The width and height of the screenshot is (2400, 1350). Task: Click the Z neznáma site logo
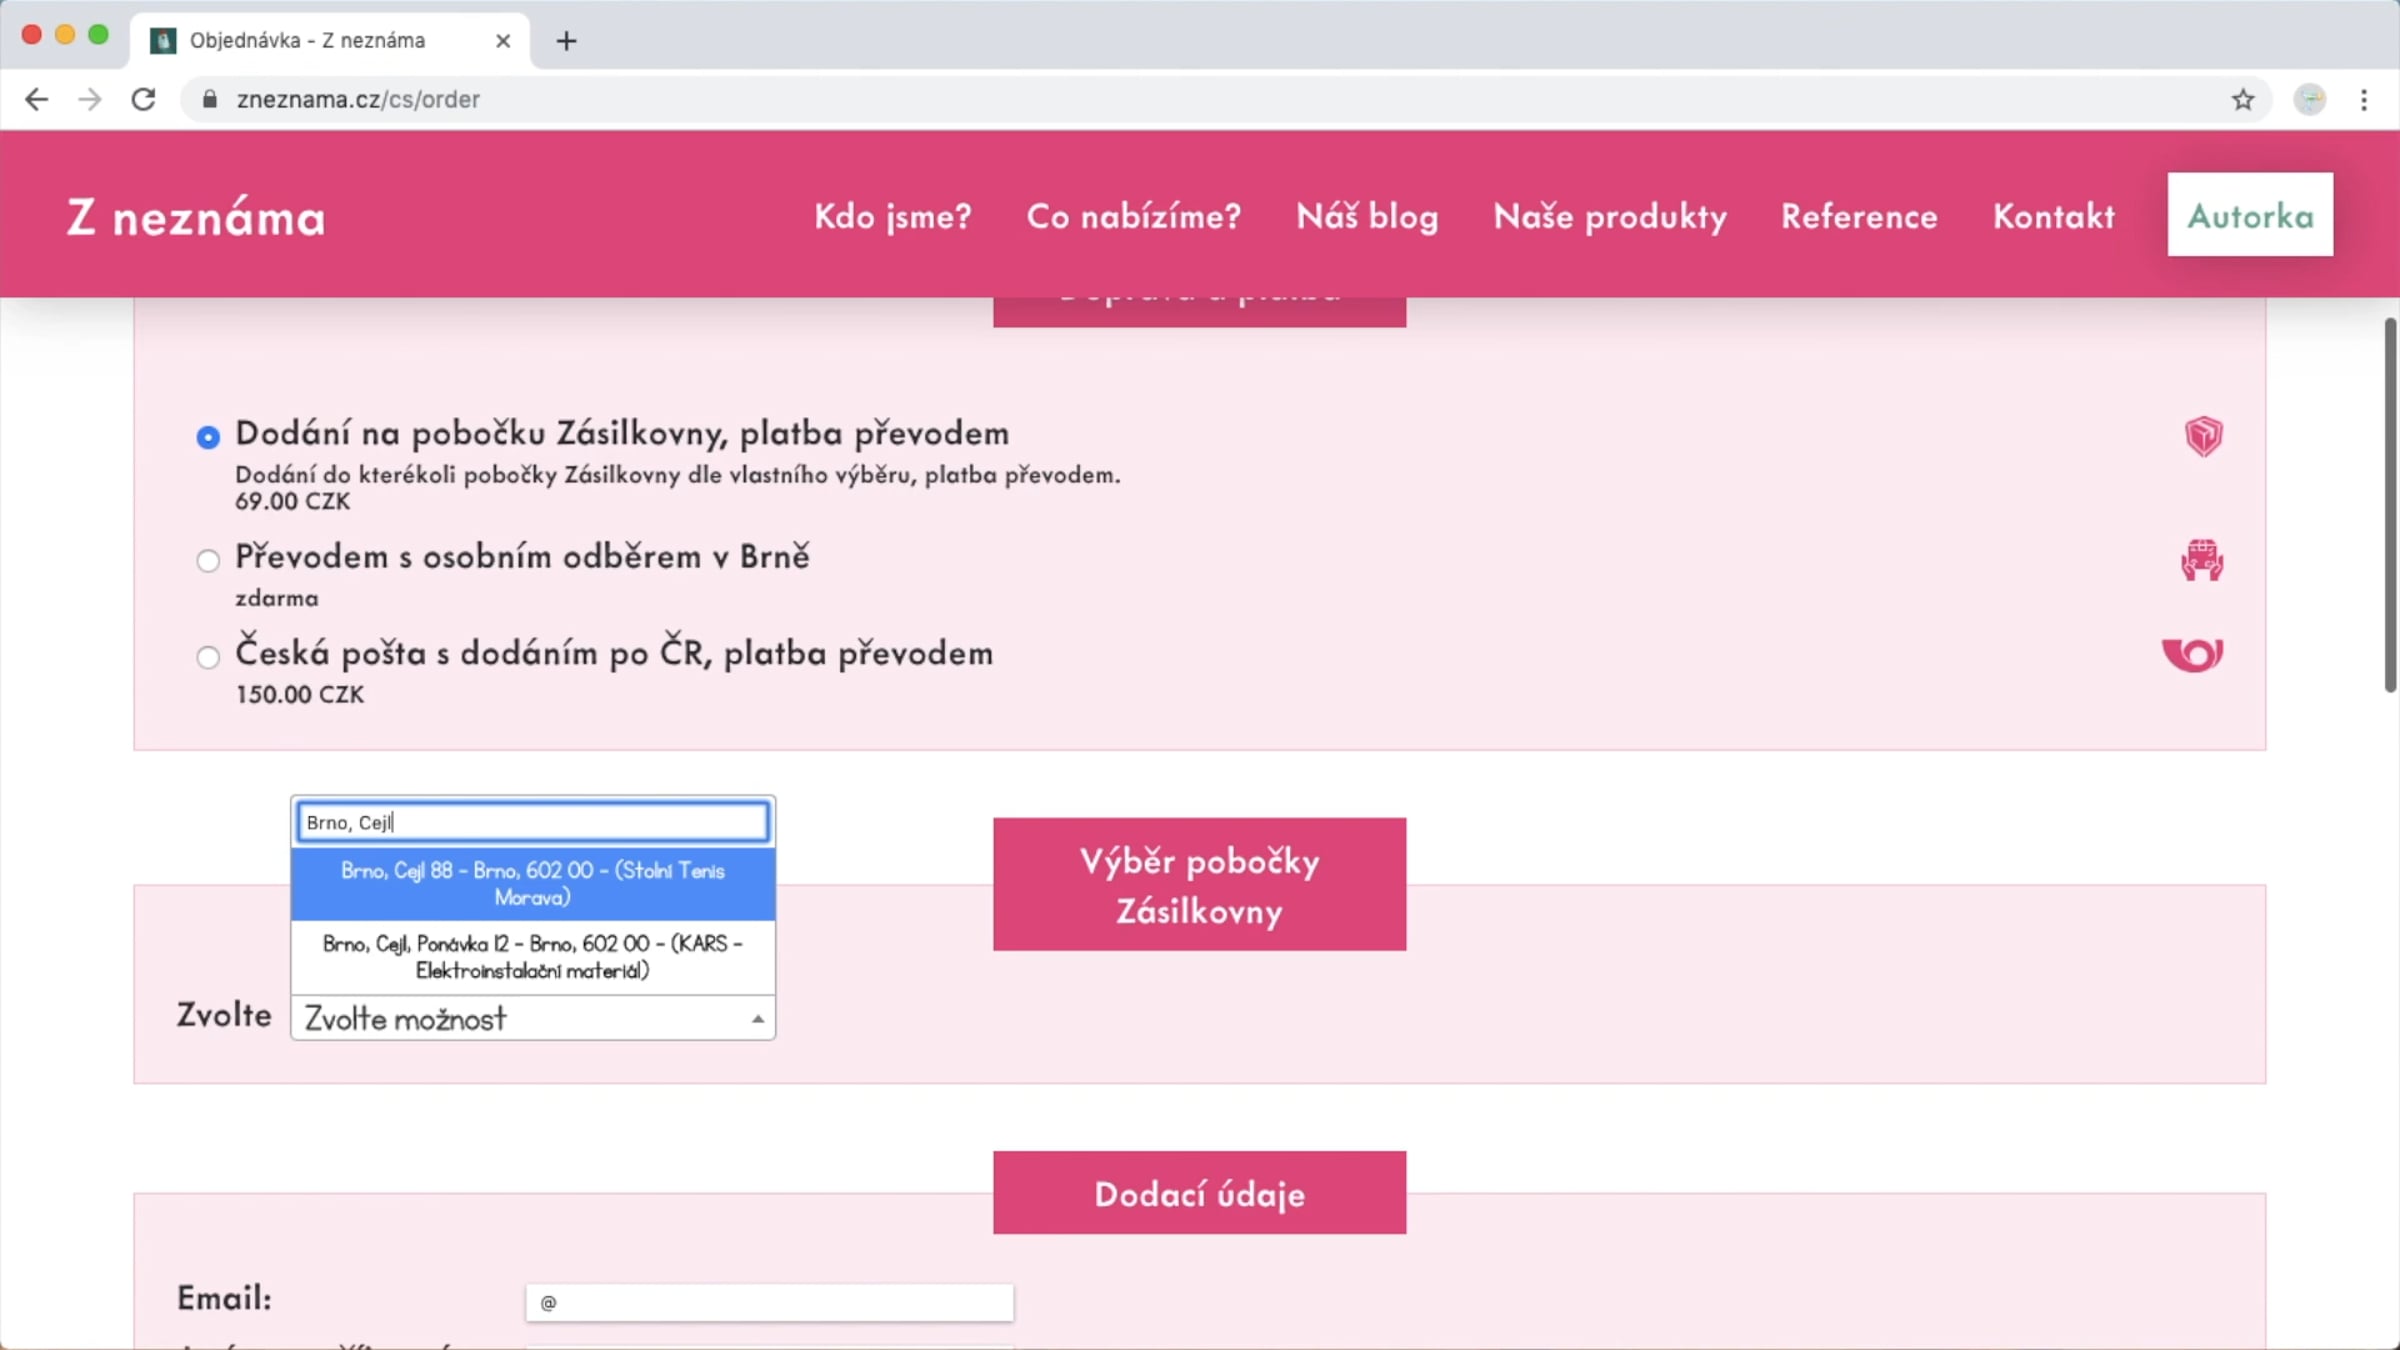click(x=196, y=217)
